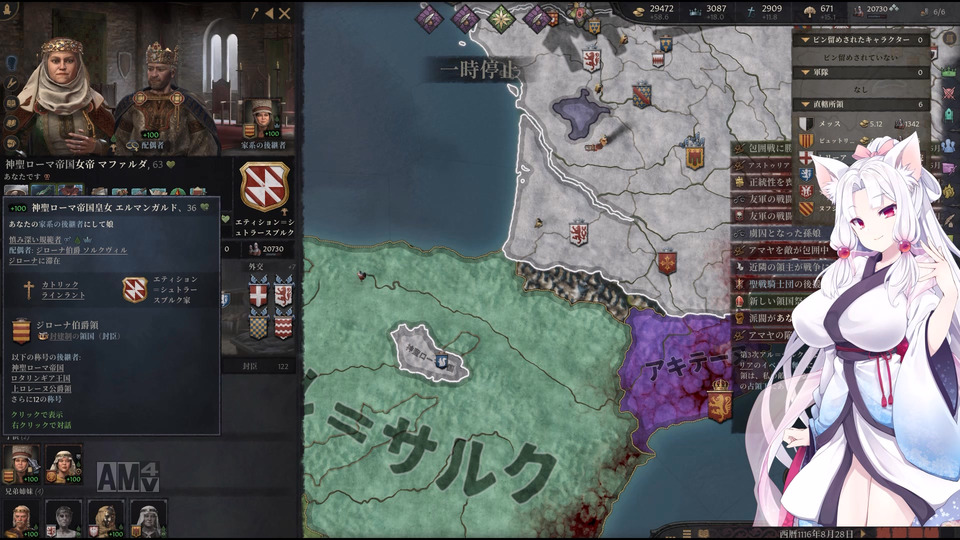Open the 家系の後継者 heir portrait
This screenshot has height=540, width=960.
pyautogui.click(x=263, y=119)
